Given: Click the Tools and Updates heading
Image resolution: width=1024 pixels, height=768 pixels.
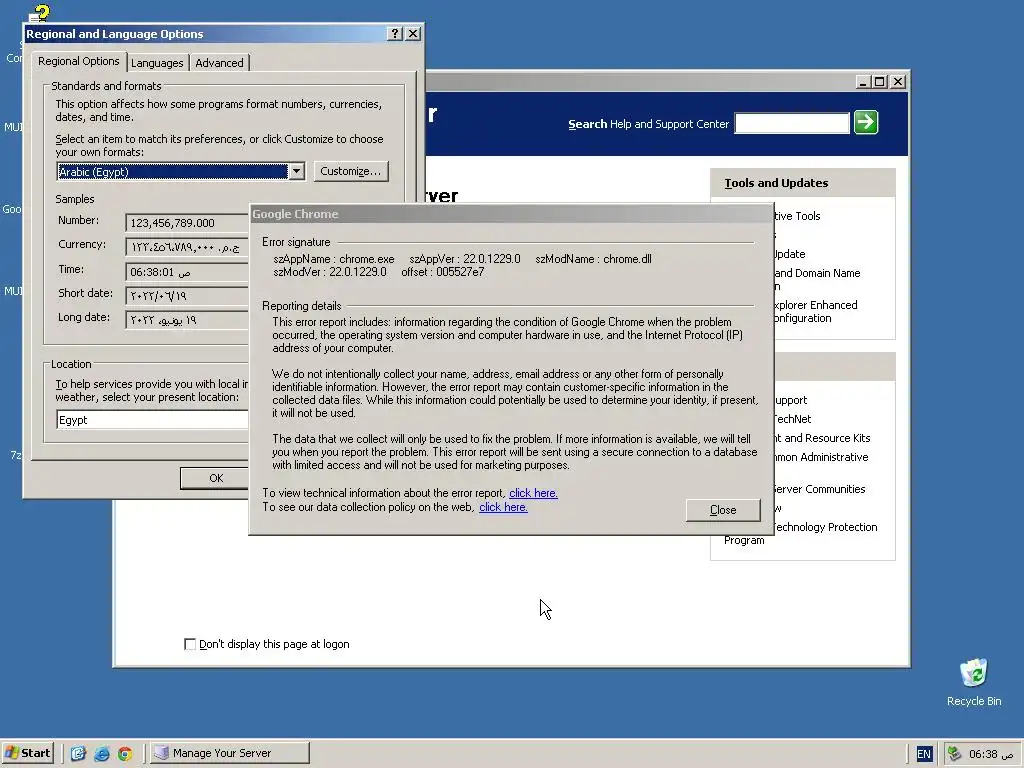Looking at the screenshot, I should [776, 183].
